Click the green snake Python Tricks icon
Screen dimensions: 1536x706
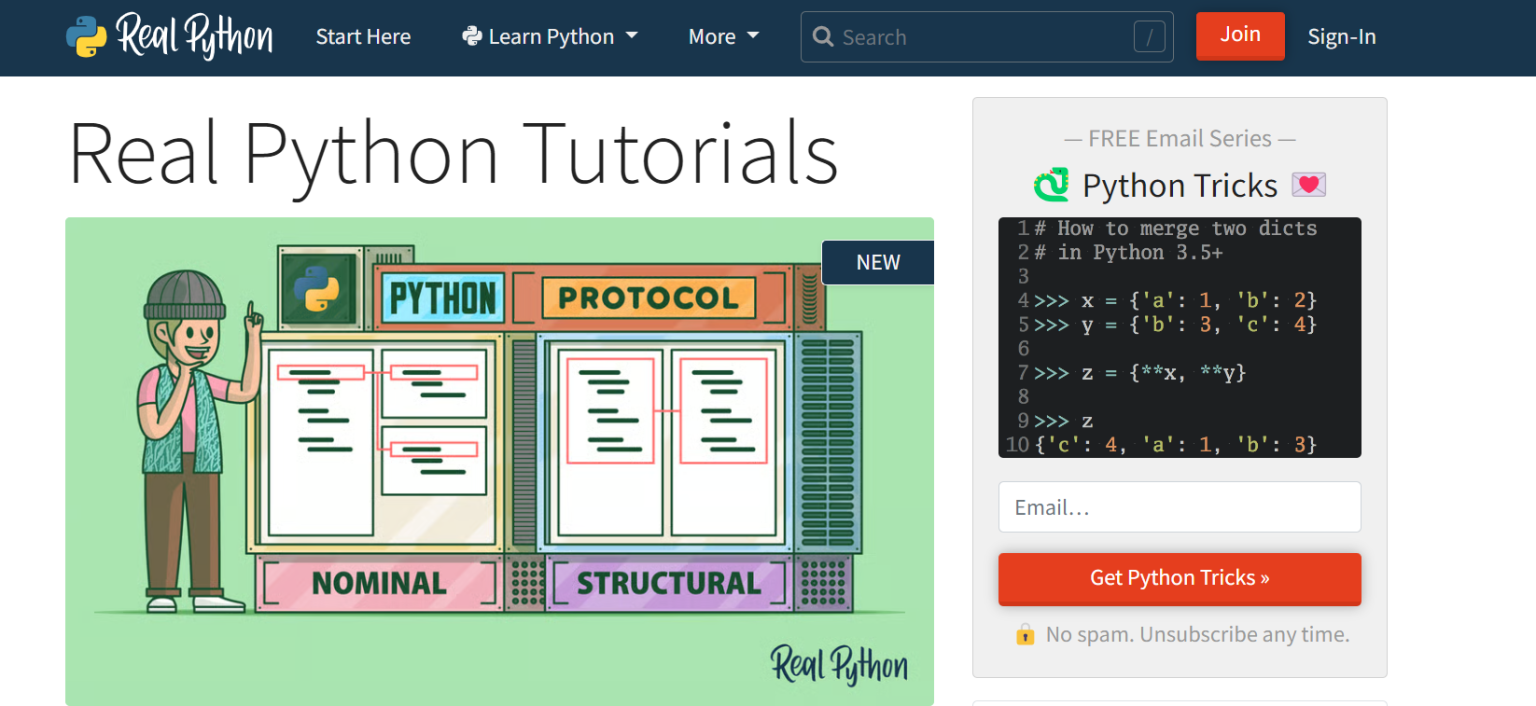1051,186
